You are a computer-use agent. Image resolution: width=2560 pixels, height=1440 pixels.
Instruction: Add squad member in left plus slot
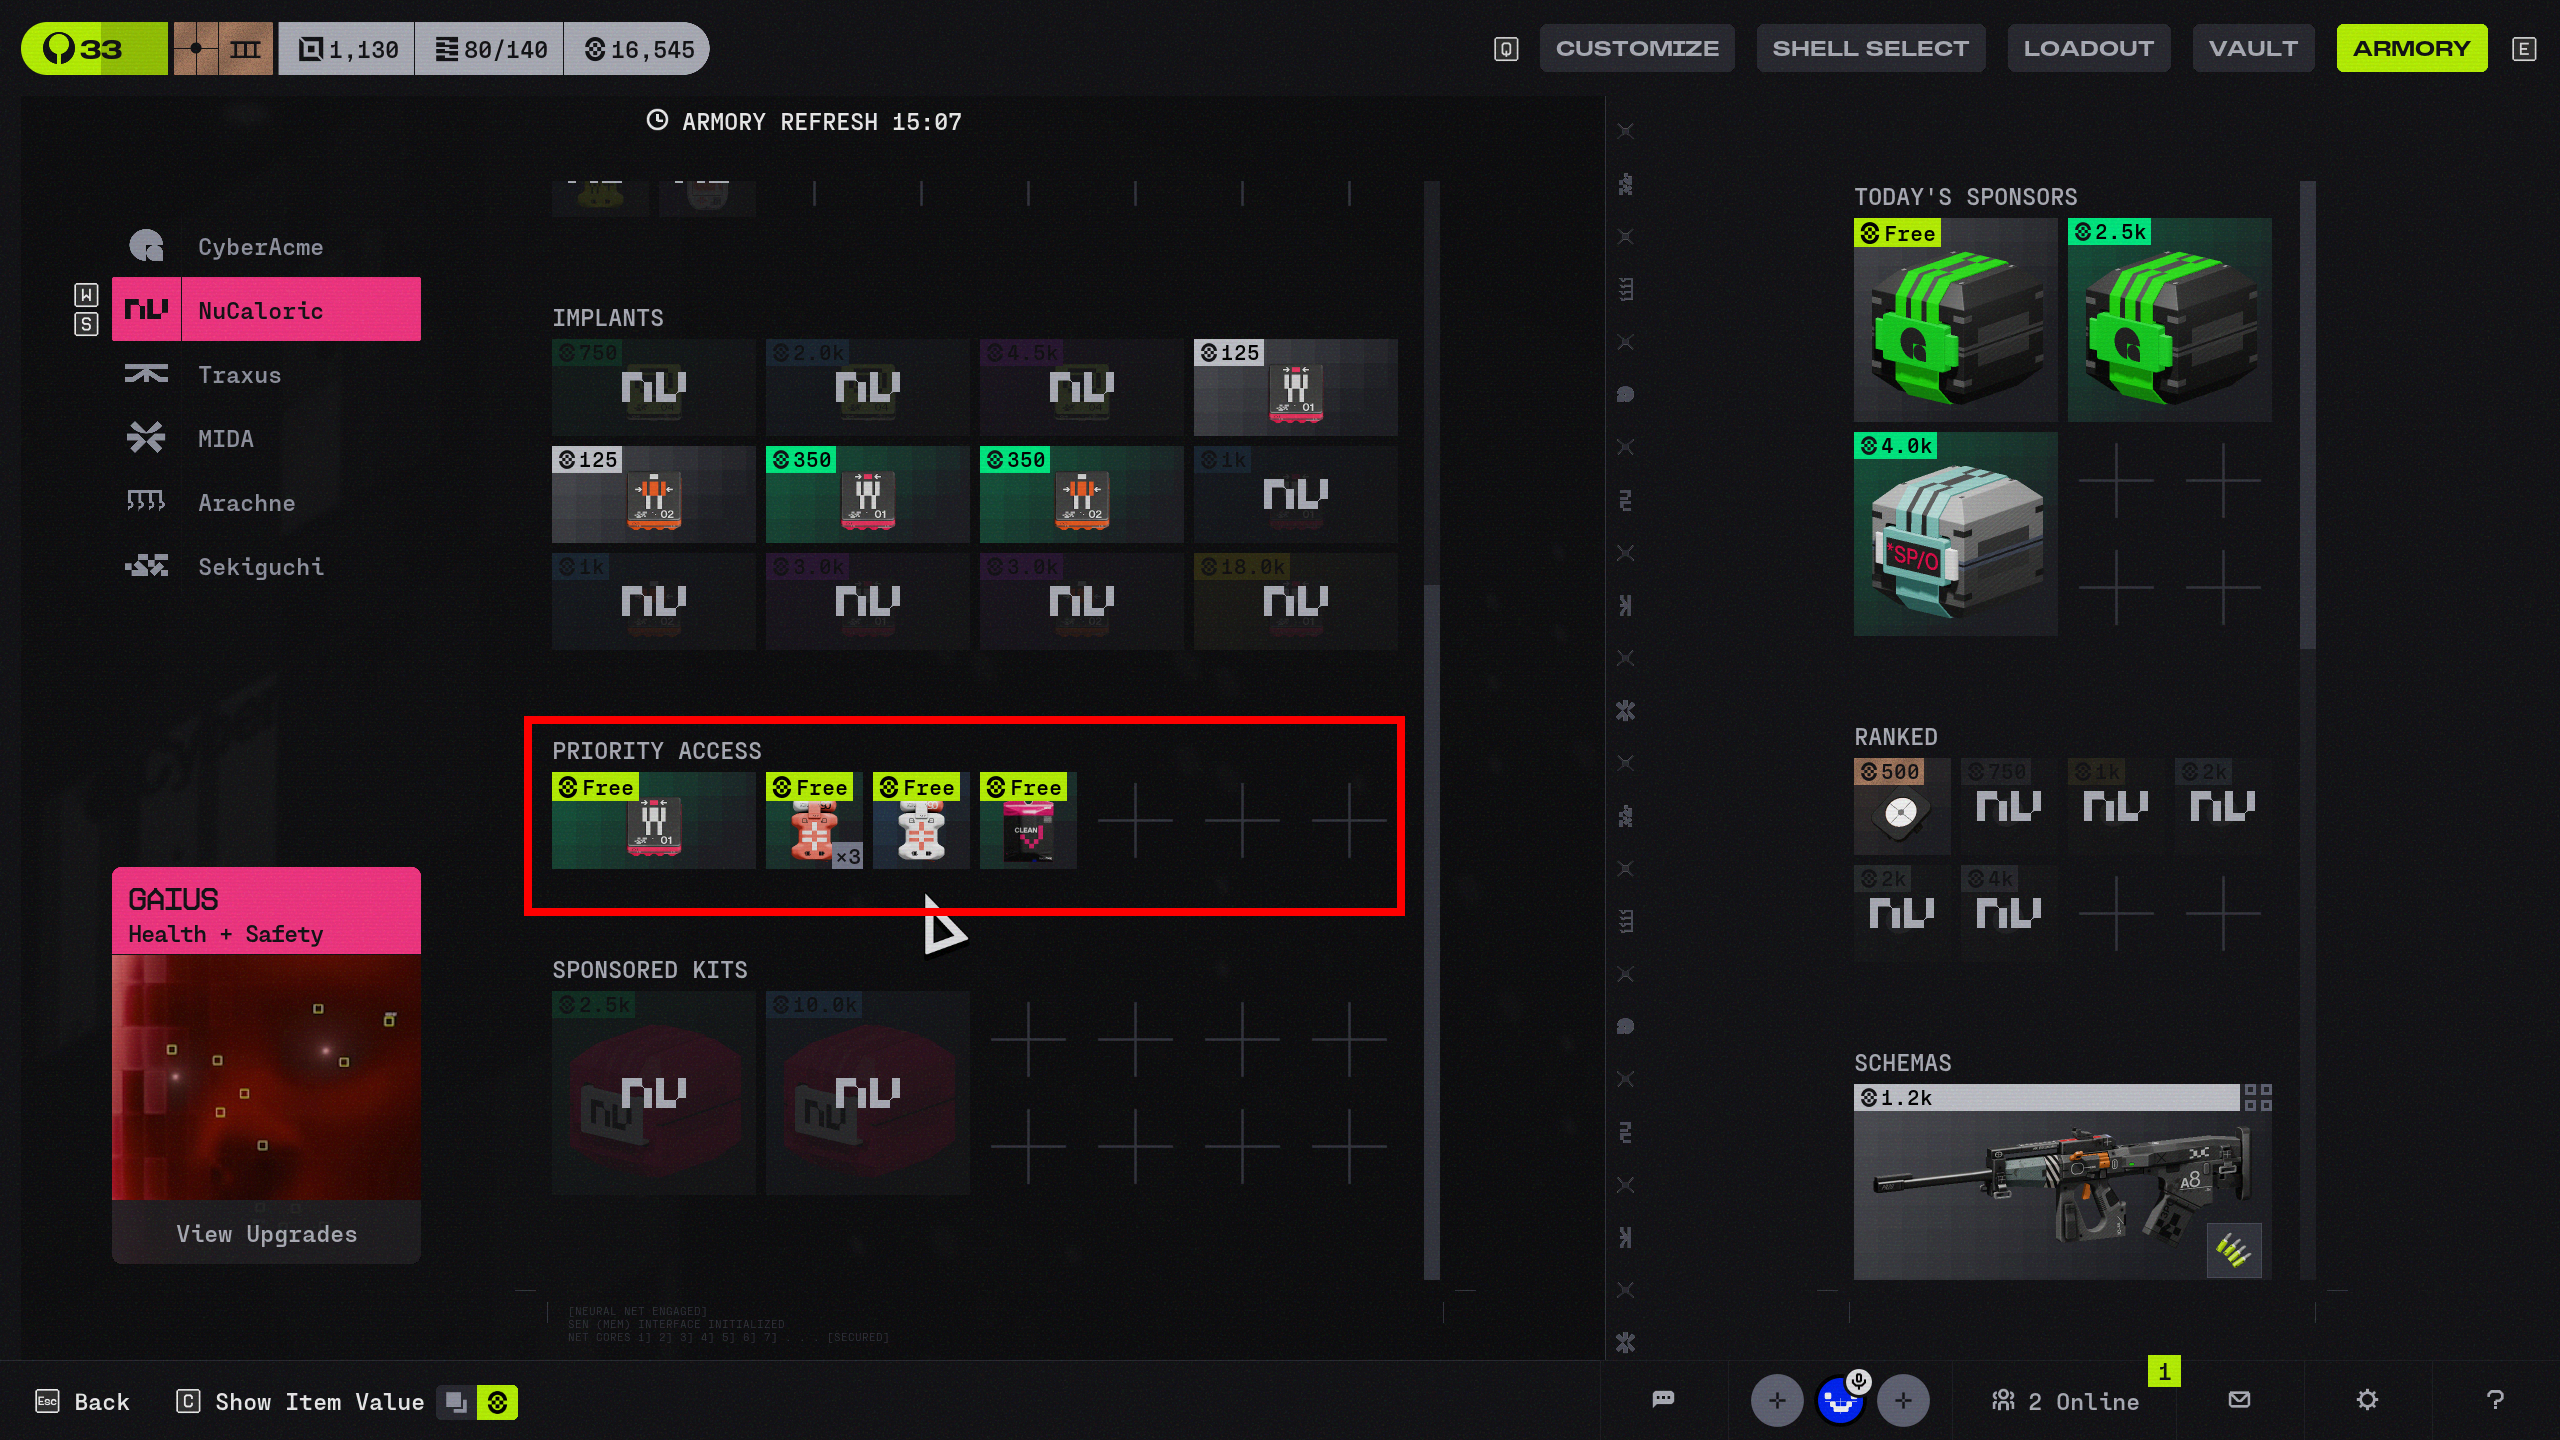[x=1776, y=1401]
